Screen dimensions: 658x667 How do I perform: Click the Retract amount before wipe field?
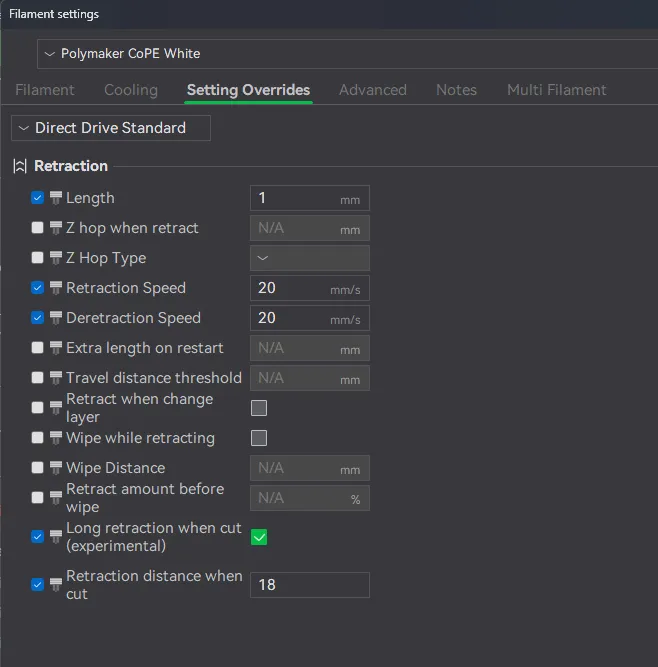[x=310, y=498]
